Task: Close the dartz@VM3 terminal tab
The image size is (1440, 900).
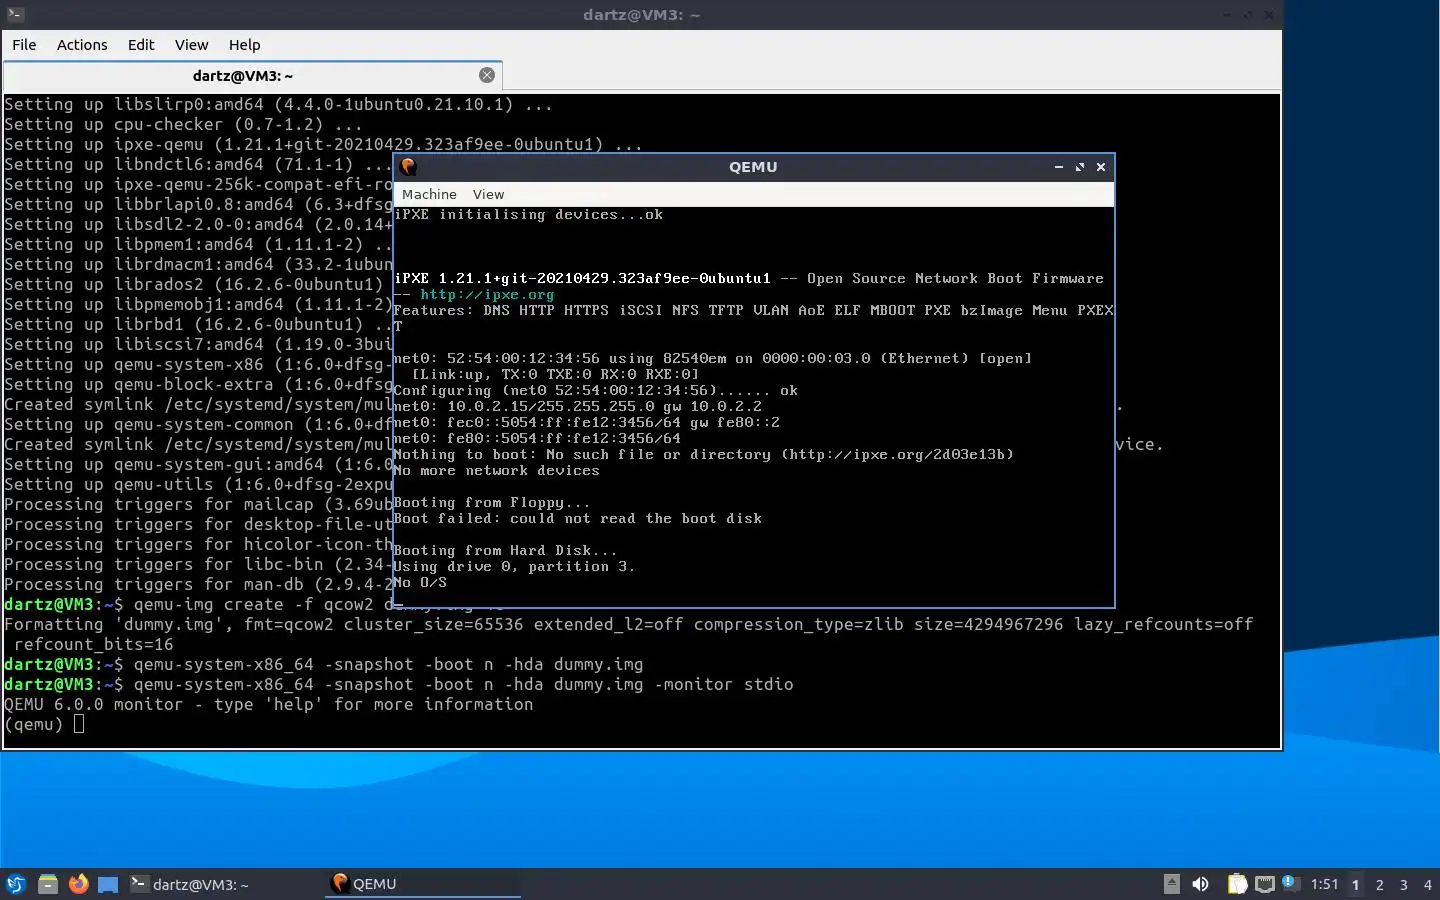Action: [487, 75]
